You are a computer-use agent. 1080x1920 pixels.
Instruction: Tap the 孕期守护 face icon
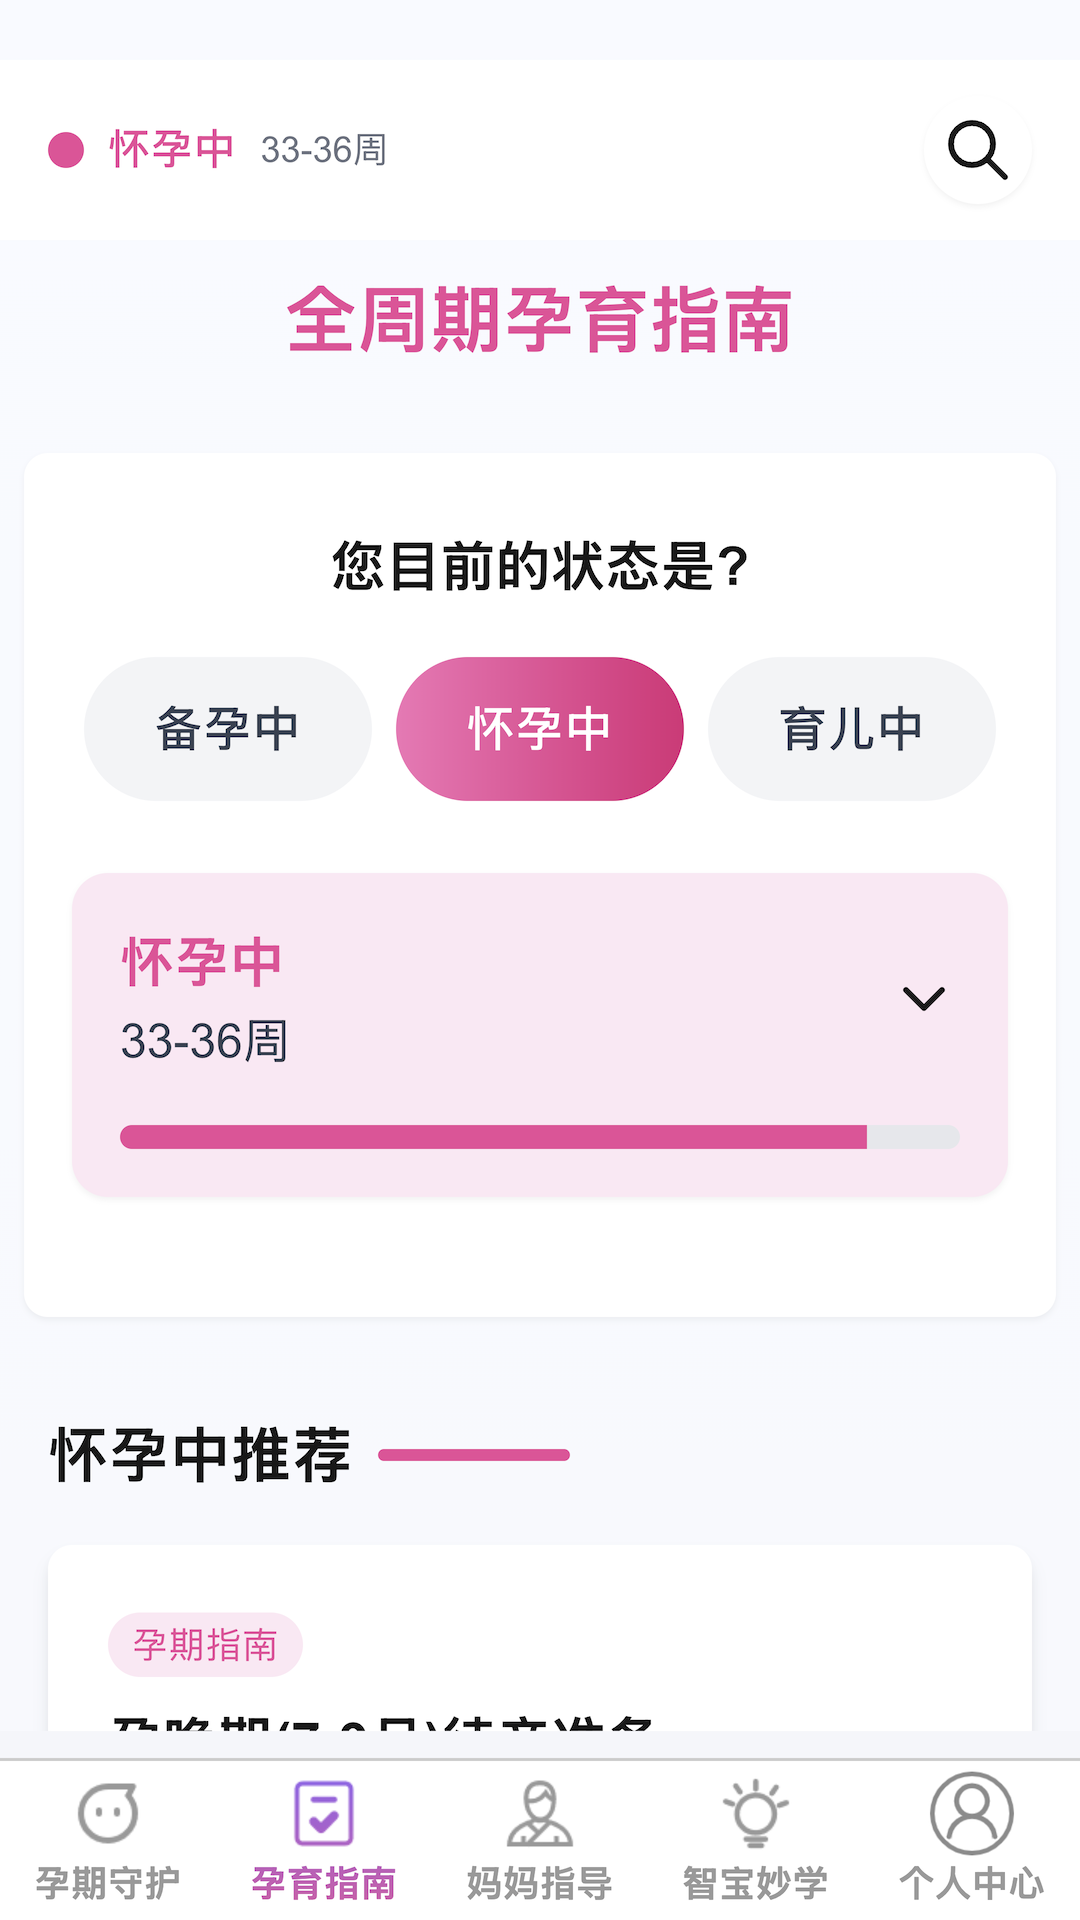tap(108, 1812)
